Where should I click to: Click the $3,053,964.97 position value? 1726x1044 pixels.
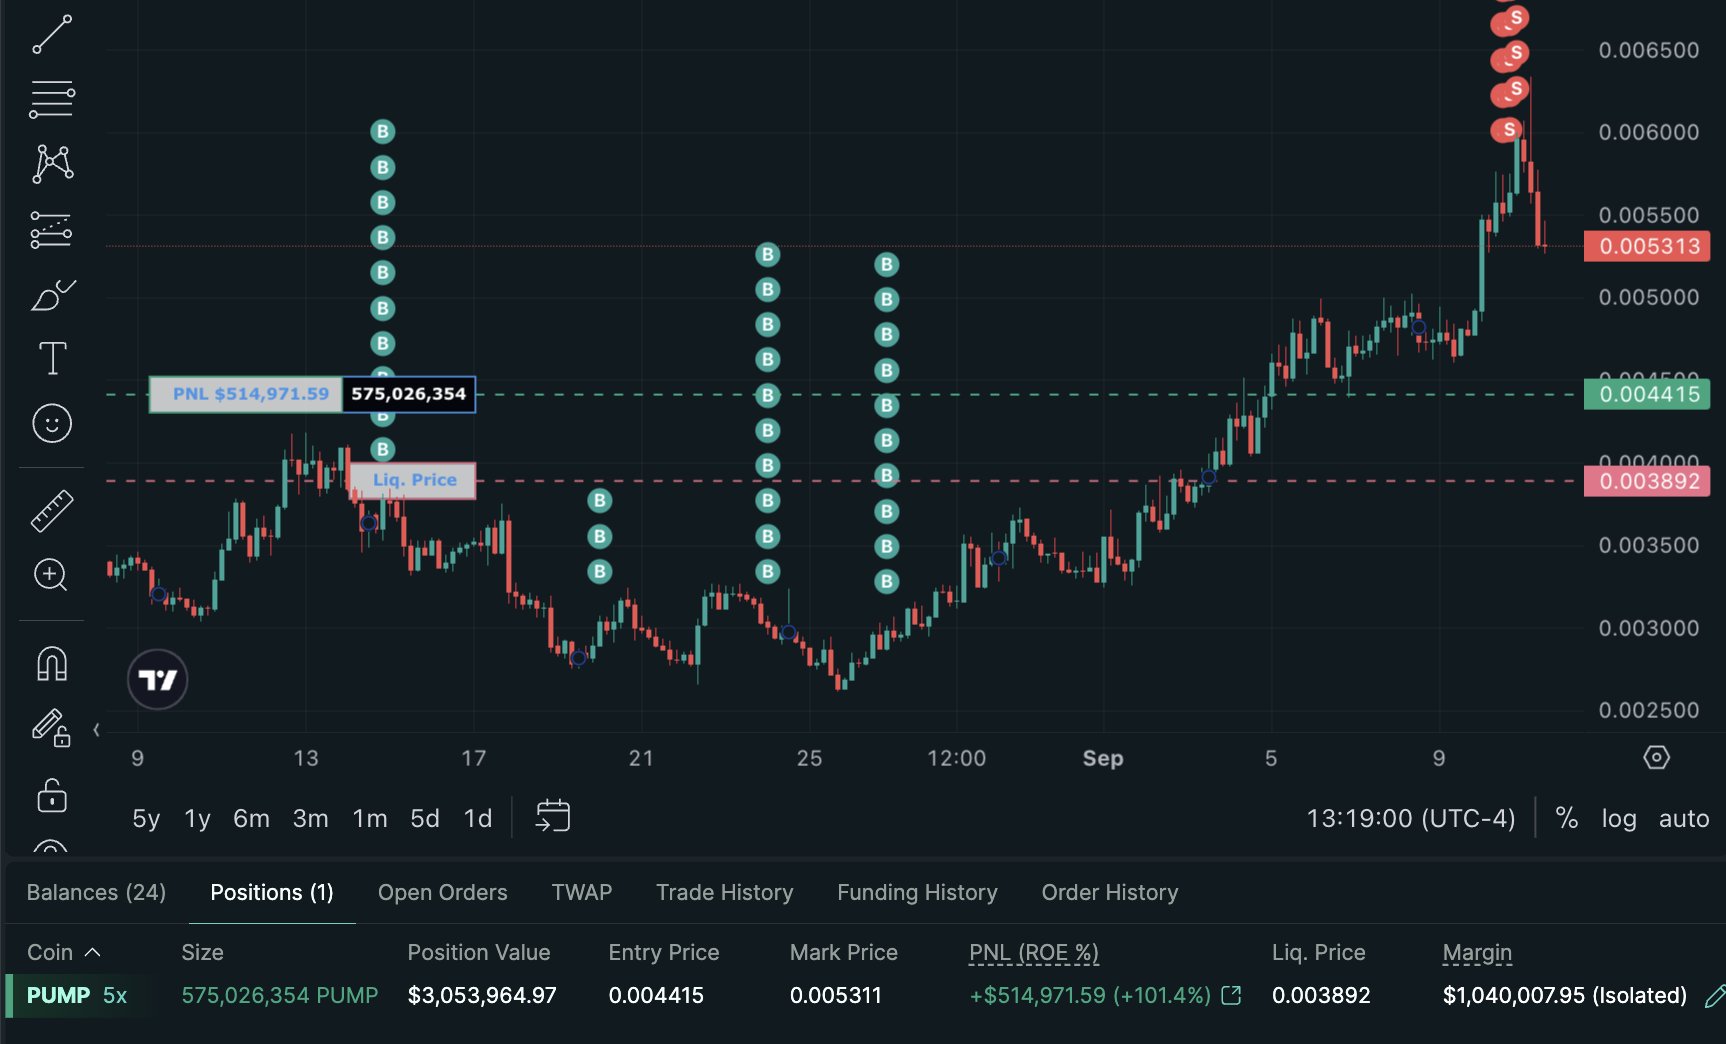coord(482,995)
